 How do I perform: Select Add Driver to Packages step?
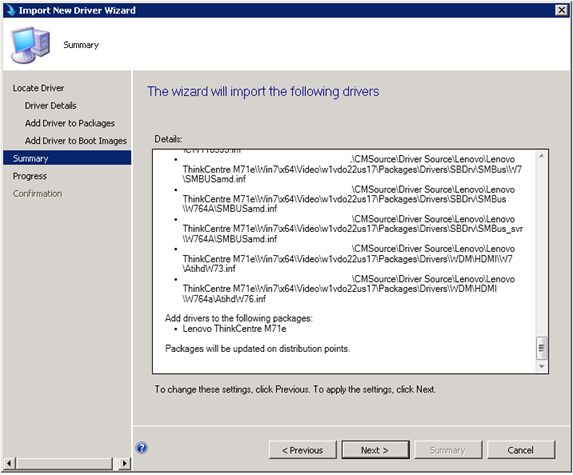(70, 123)
